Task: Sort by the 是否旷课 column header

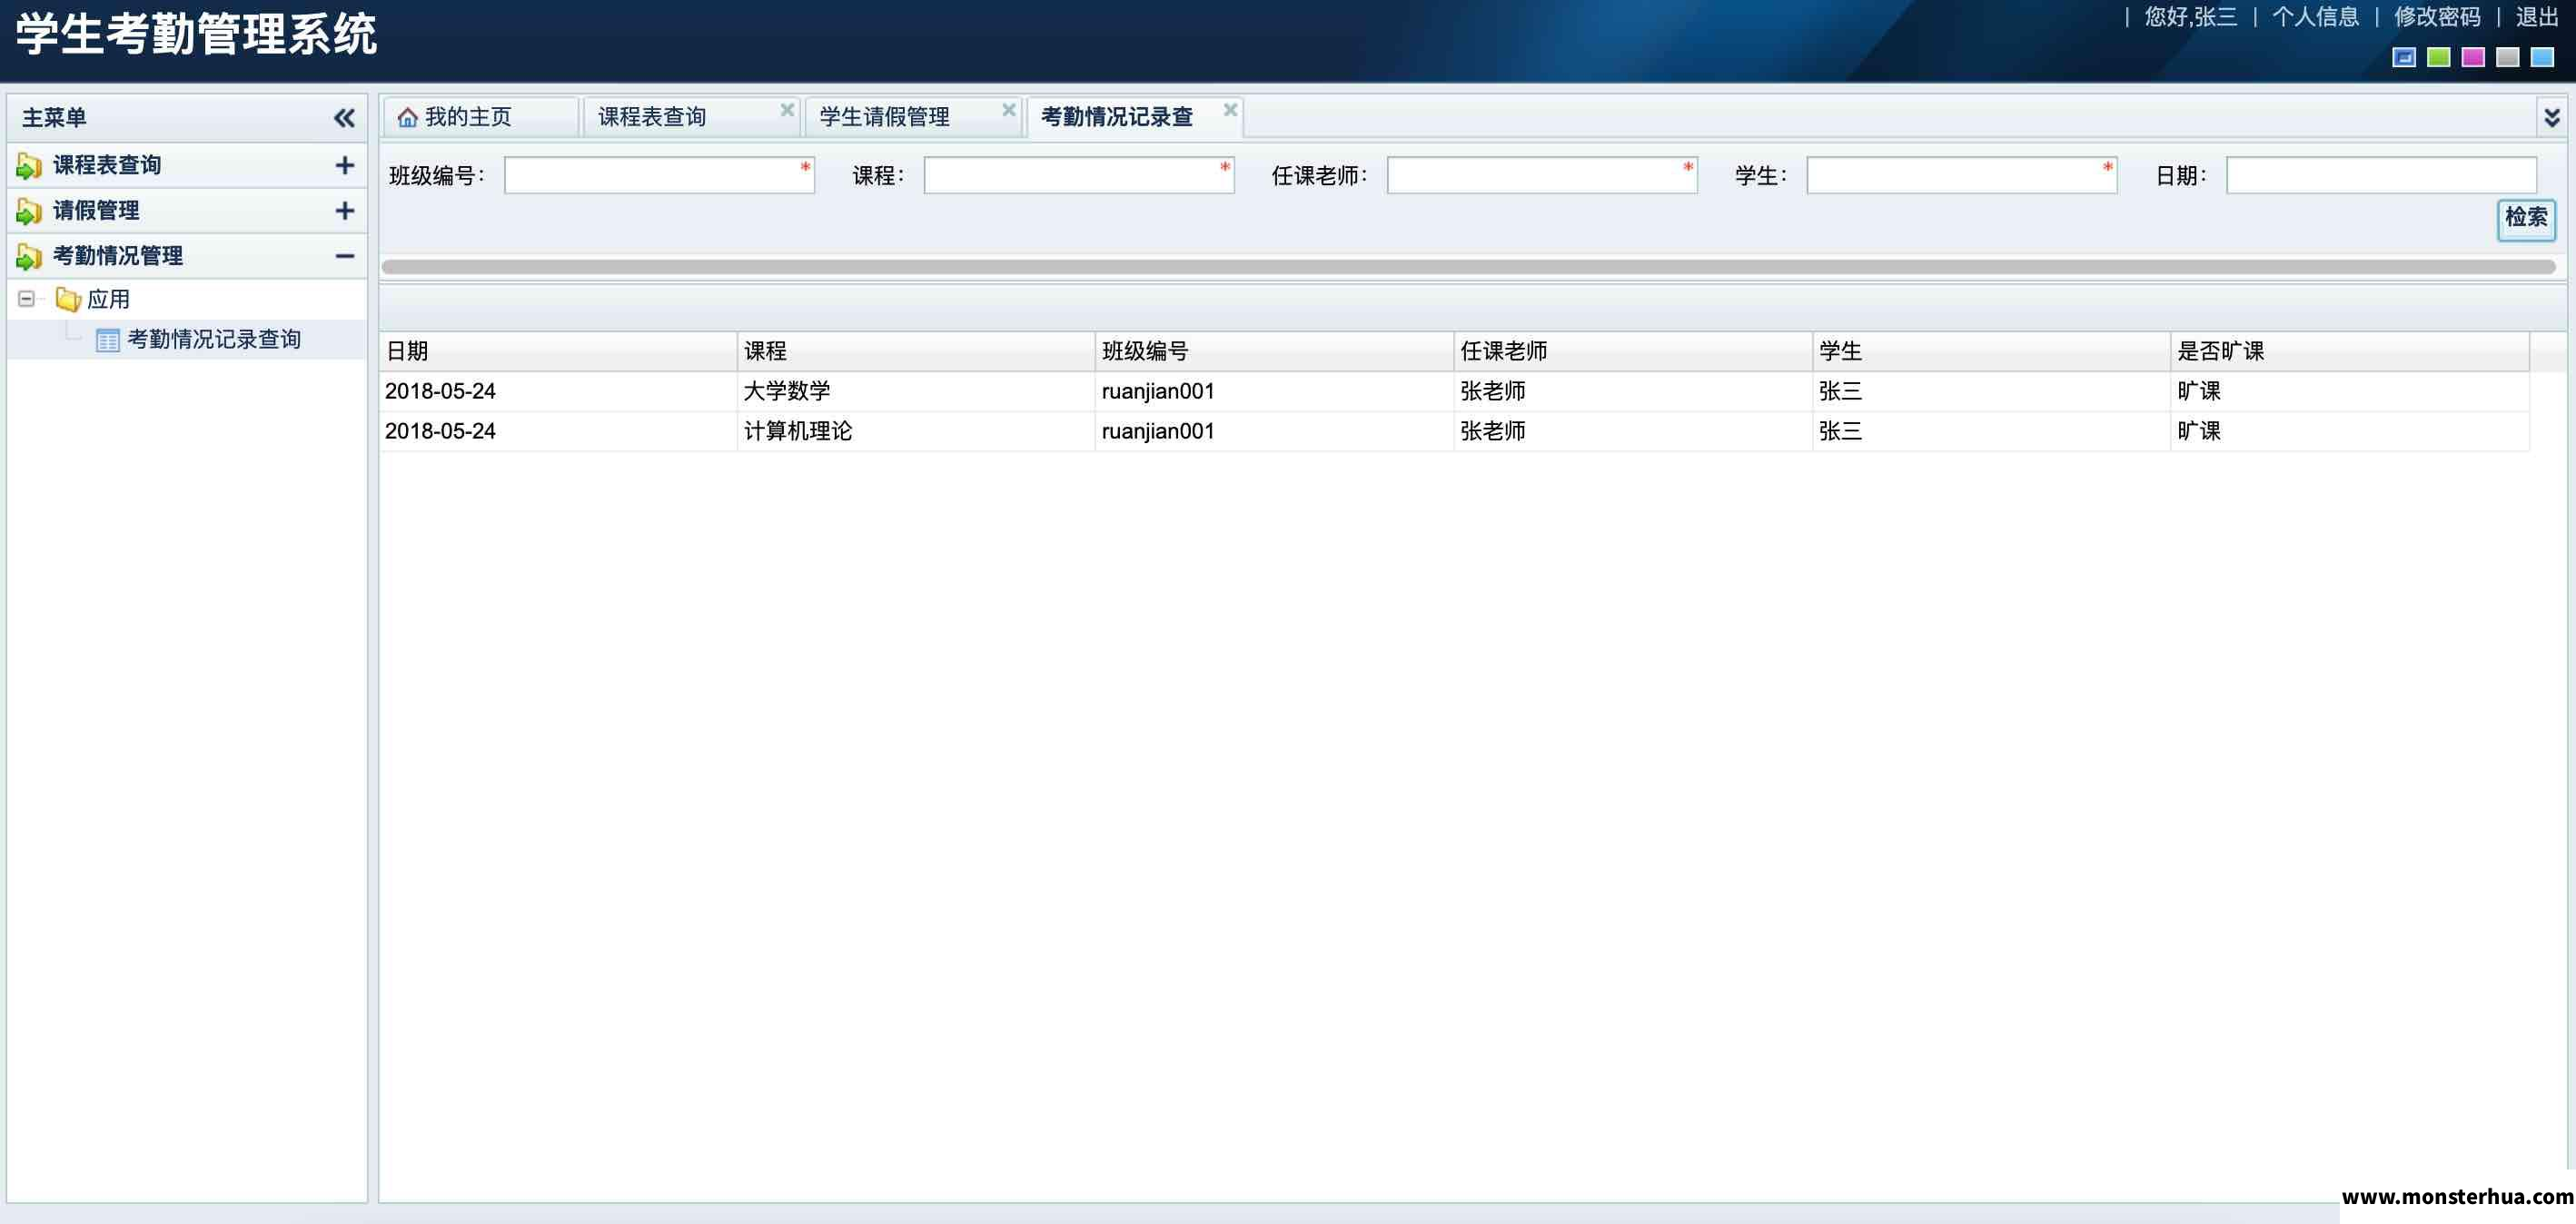Action: [2350, 351]
